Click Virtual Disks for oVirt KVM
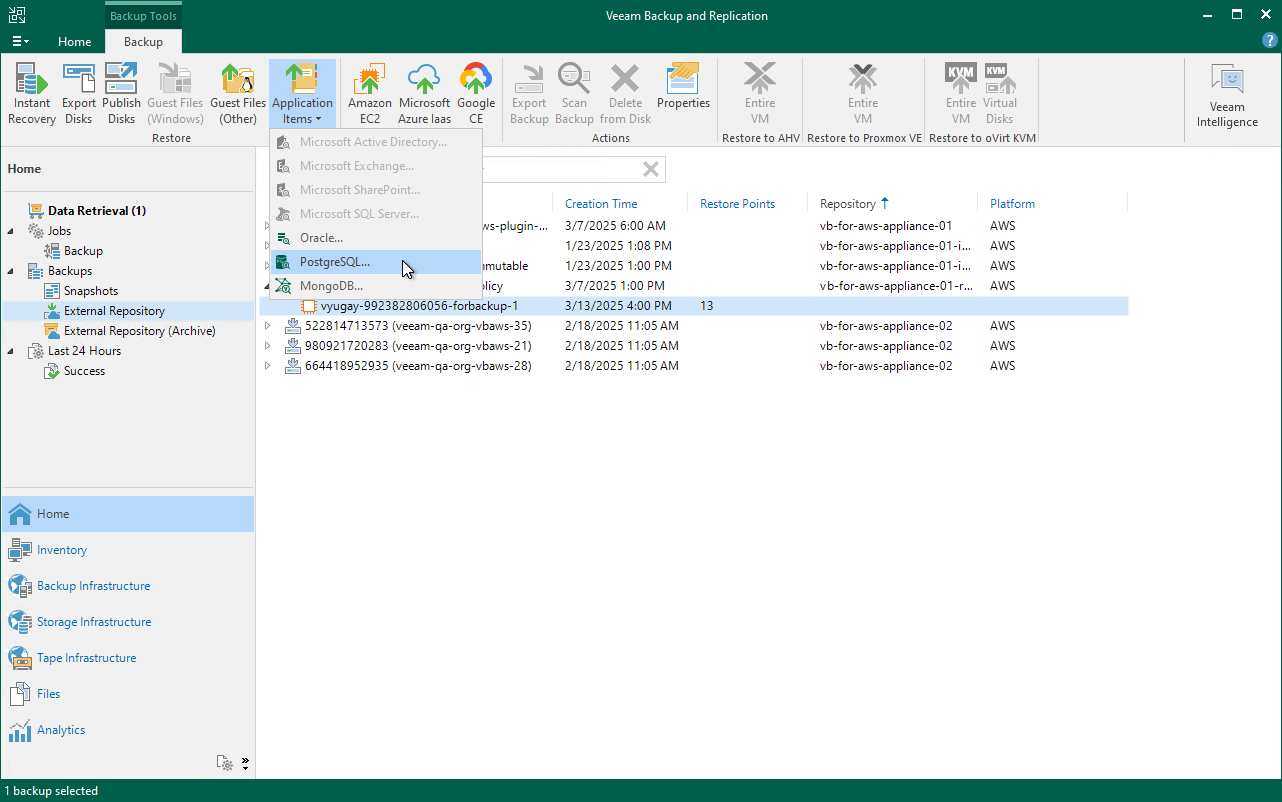Viewport: 1282px width, 802px height. coord(1000,94)
